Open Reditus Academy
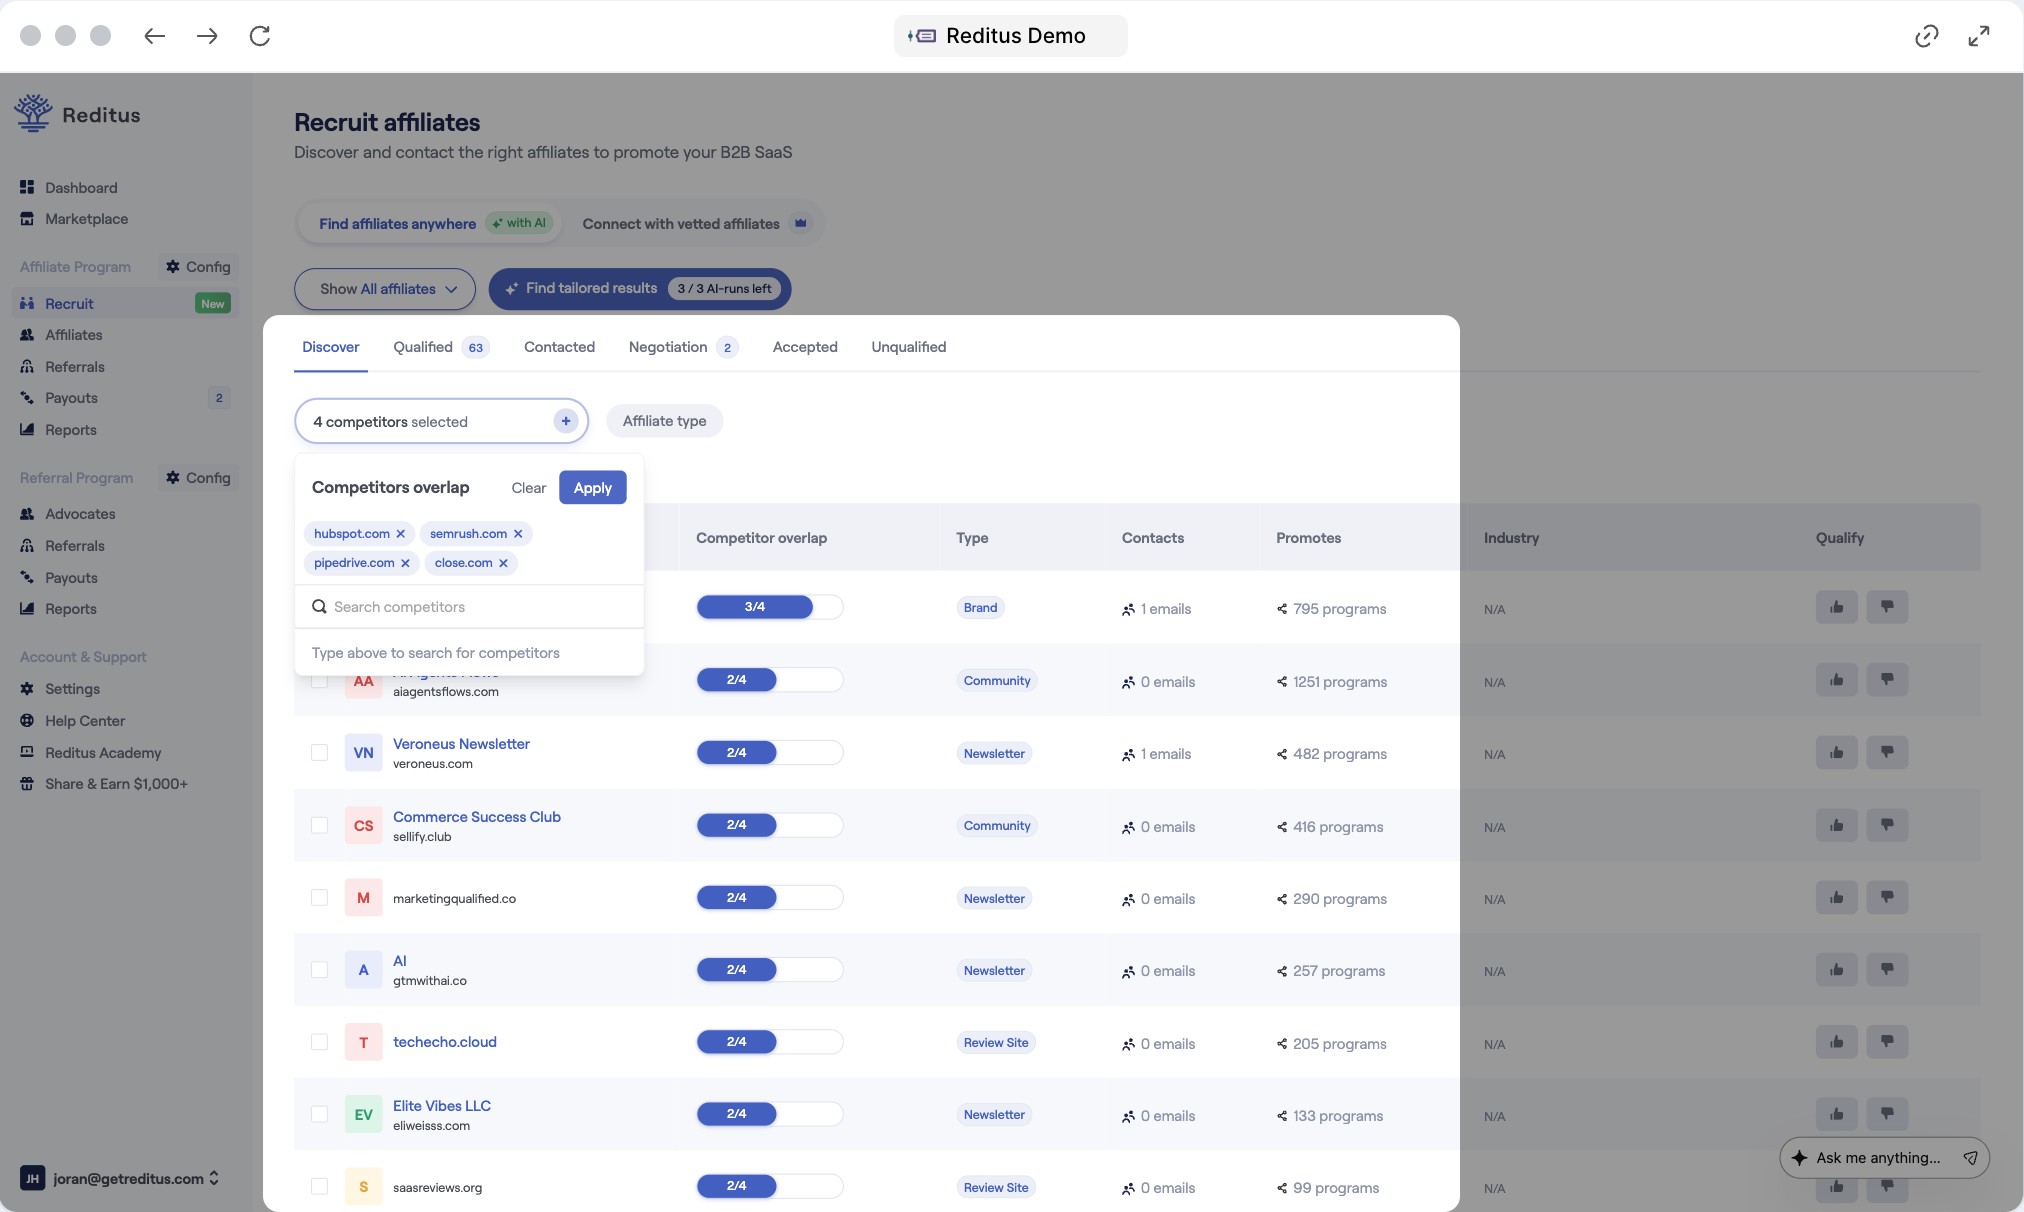The width and height of the screenshot is (2024, 1212). (103, 753)
